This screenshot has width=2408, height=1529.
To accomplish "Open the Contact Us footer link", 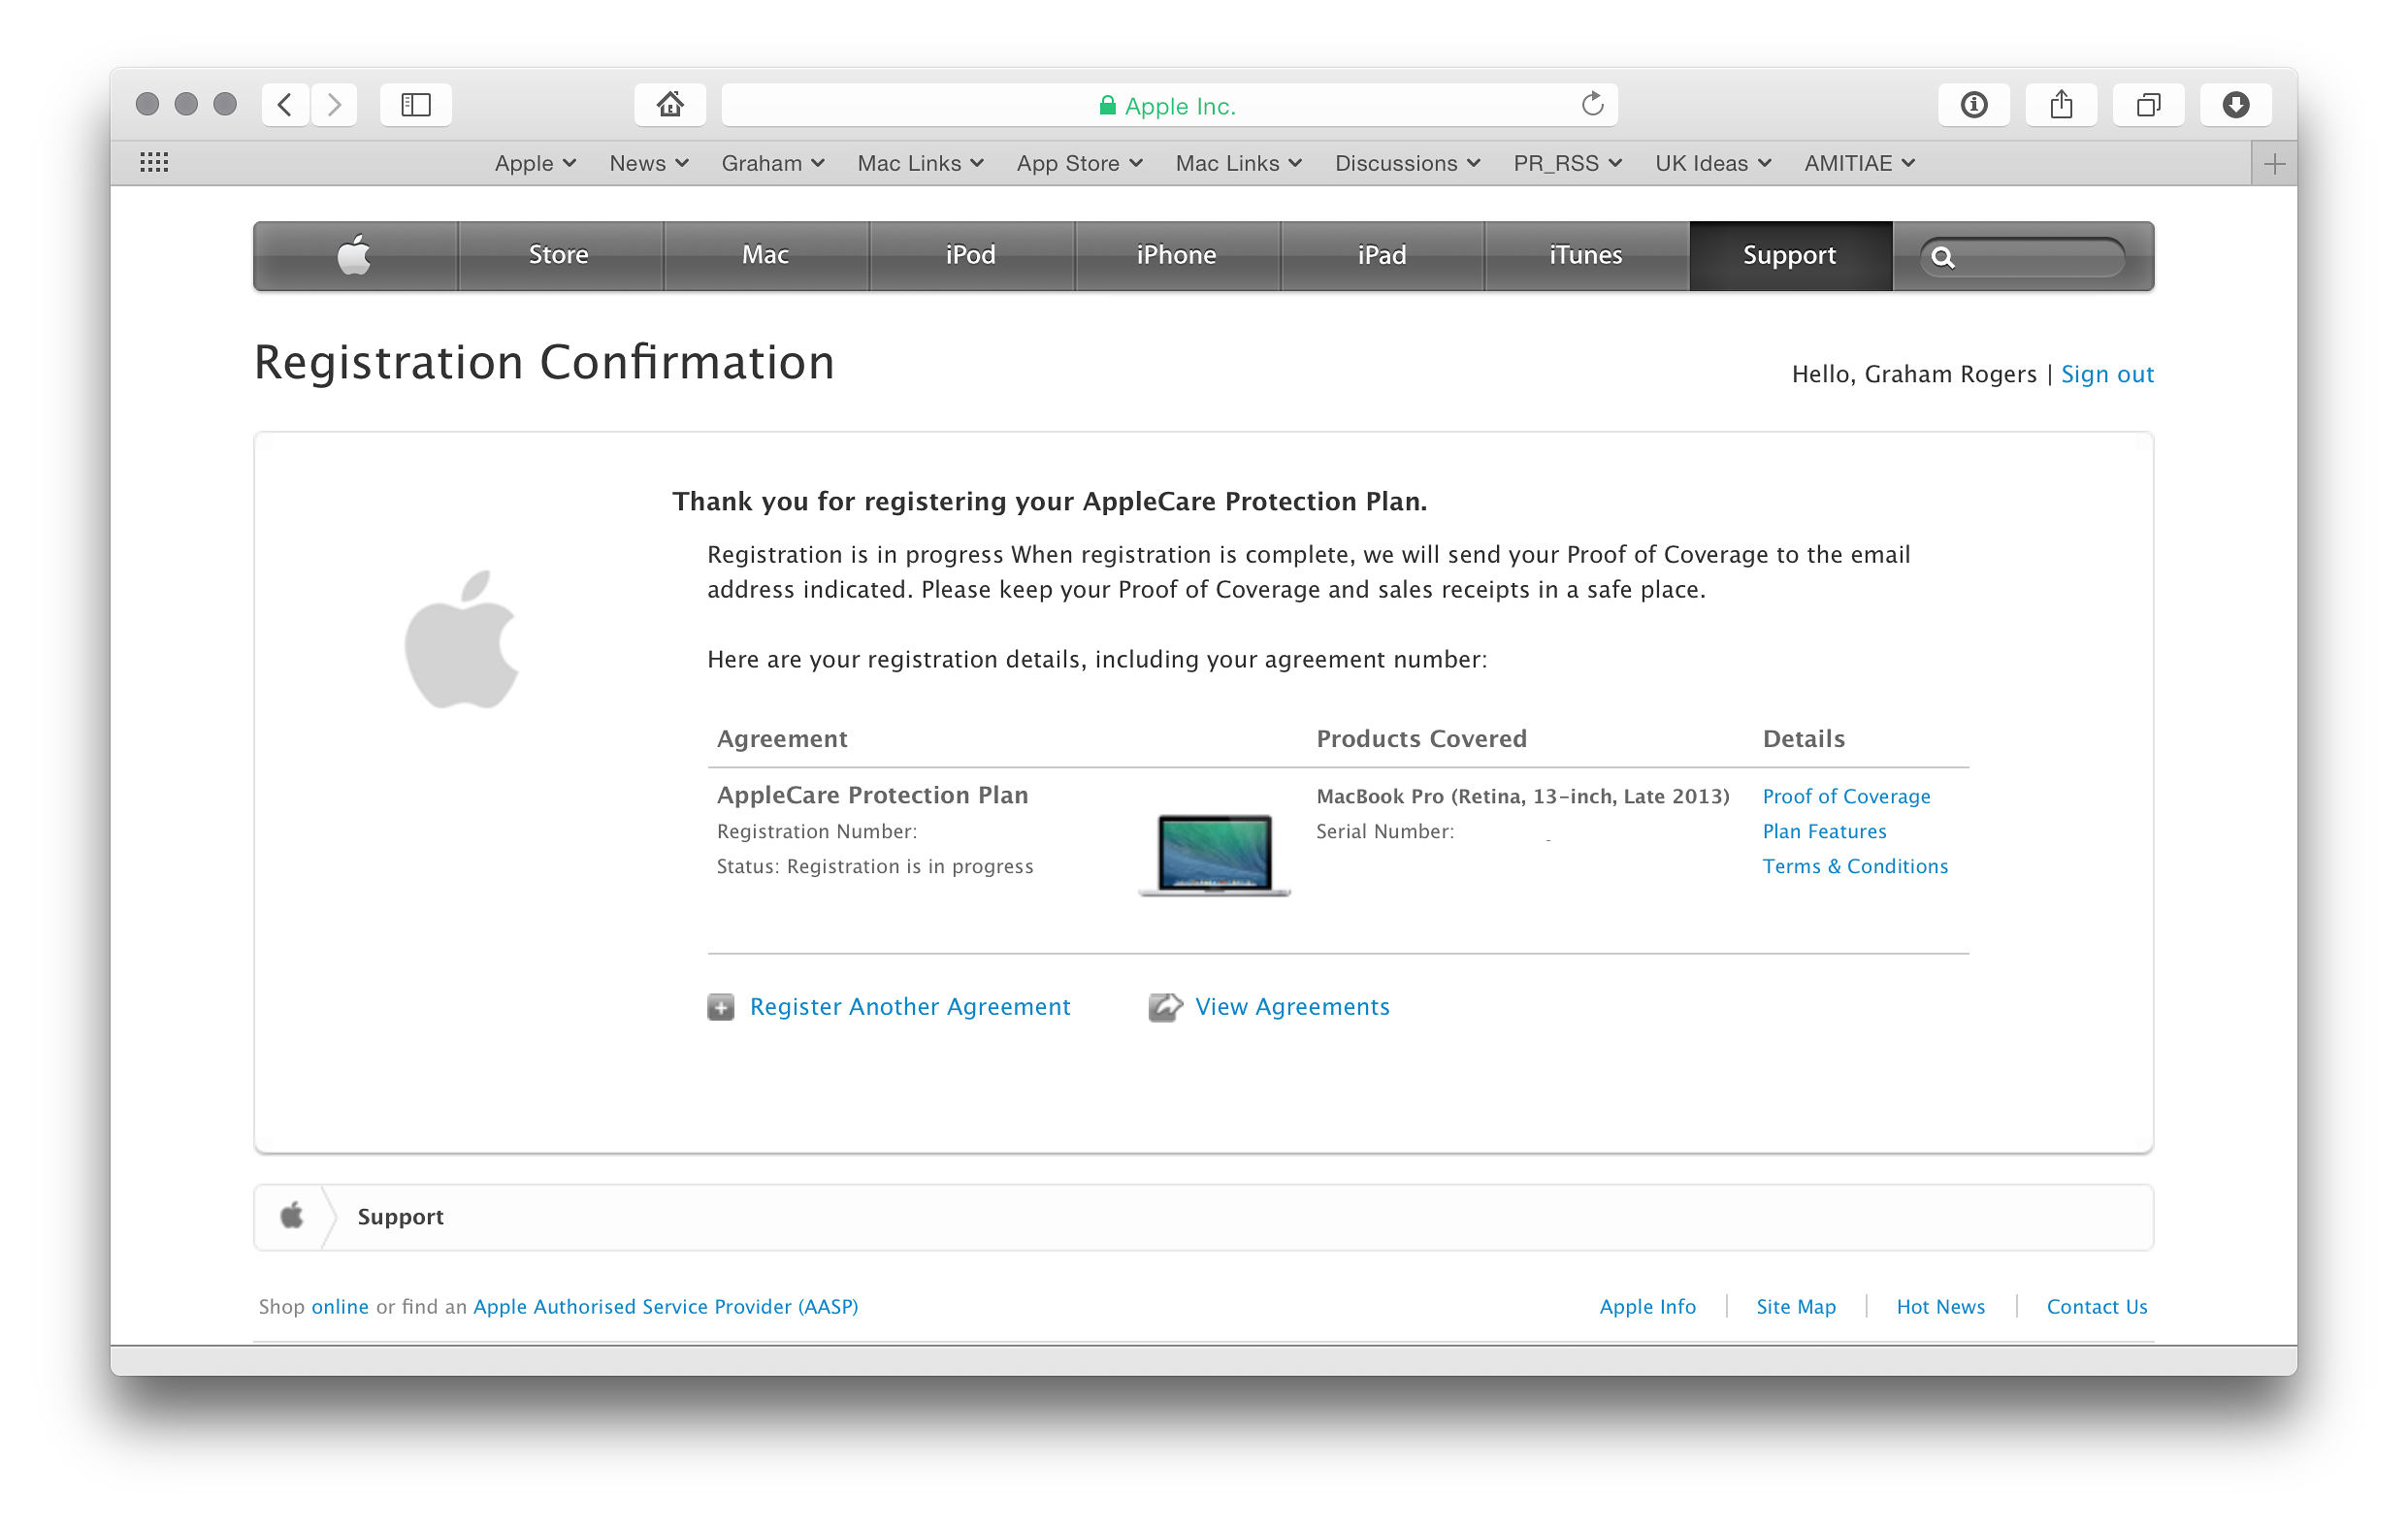I will point(2096,1307).
